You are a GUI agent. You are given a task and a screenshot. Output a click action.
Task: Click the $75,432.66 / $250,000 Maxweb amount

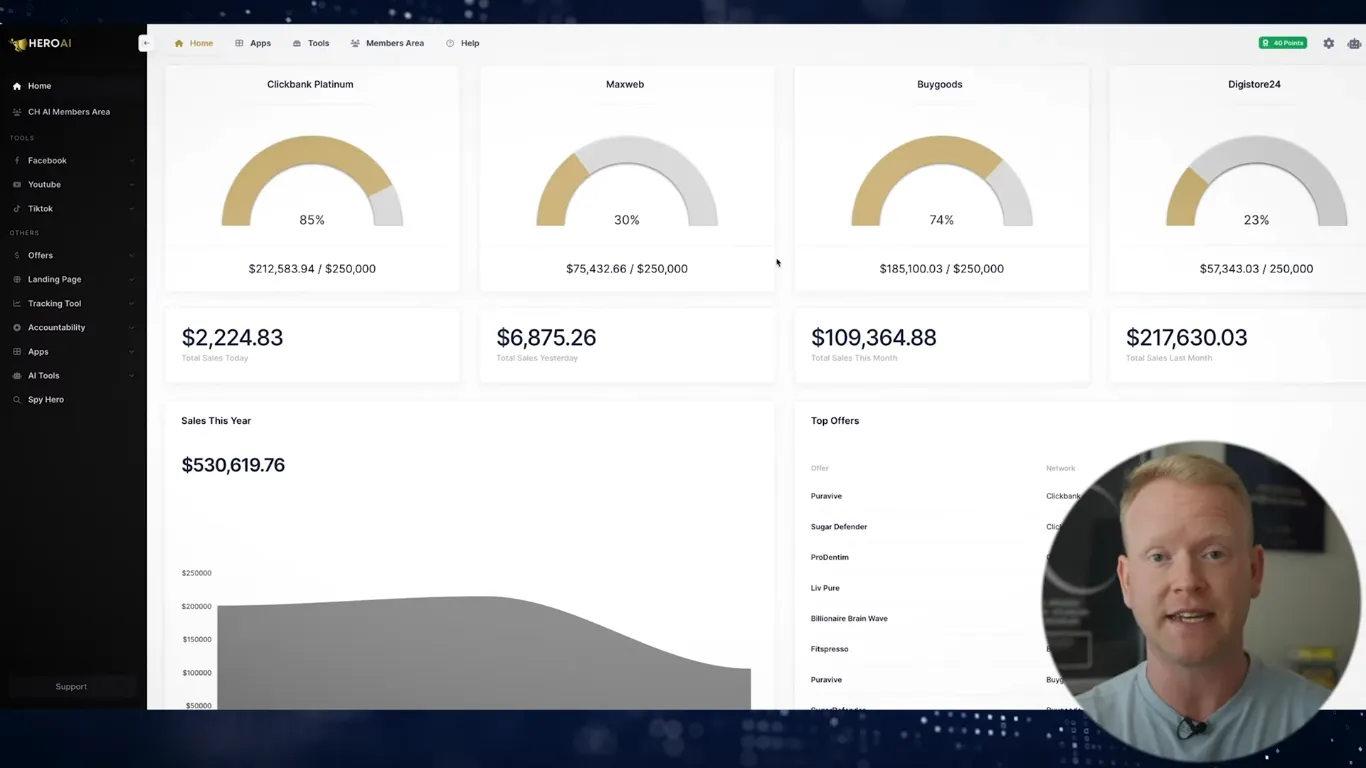click(x=627, y=269)
